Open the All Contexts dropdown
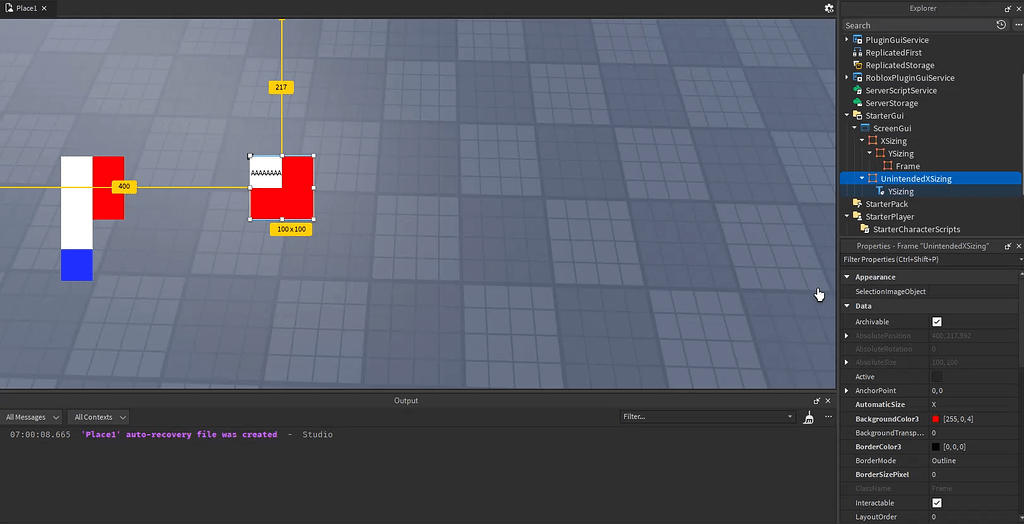The width and height of the screenshot is (1024, 524). [x=98, y=417]
